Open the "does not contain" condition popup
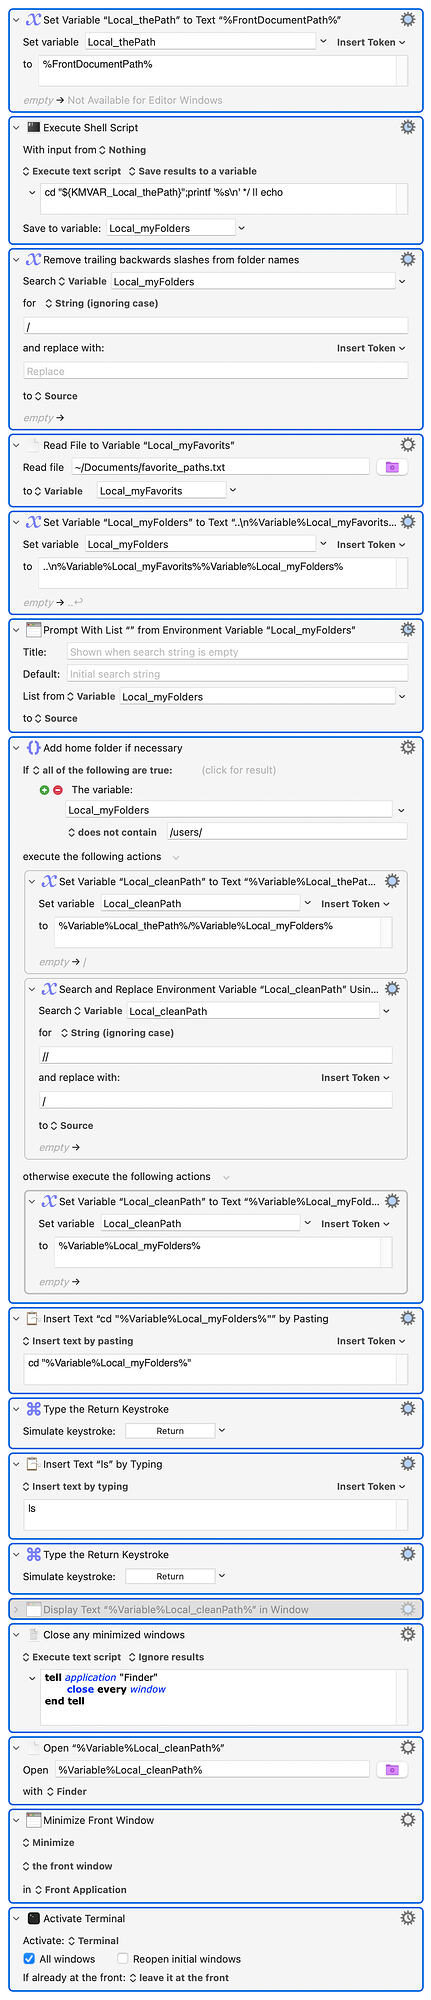Image resolution: width=431 pixels, height=2000 pixels. [112, 832]
